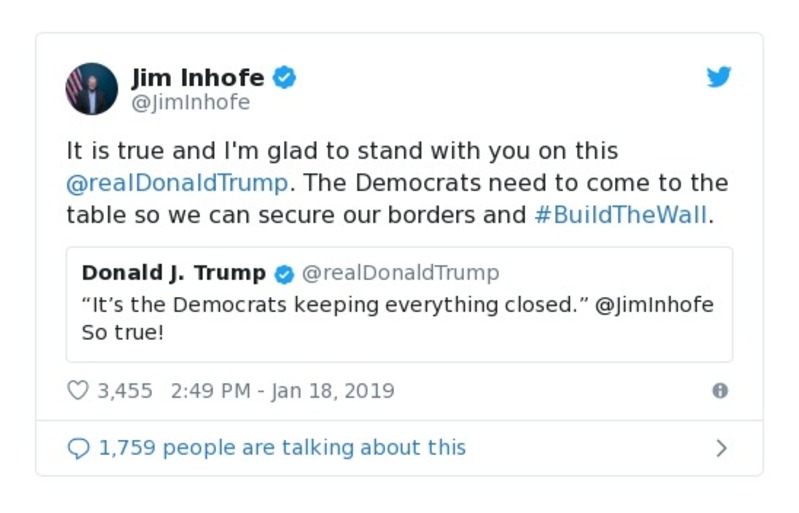Screen dimensions: 799x513
Task: Open the @JimInhofe handle under the name
Action: point(191,103)
